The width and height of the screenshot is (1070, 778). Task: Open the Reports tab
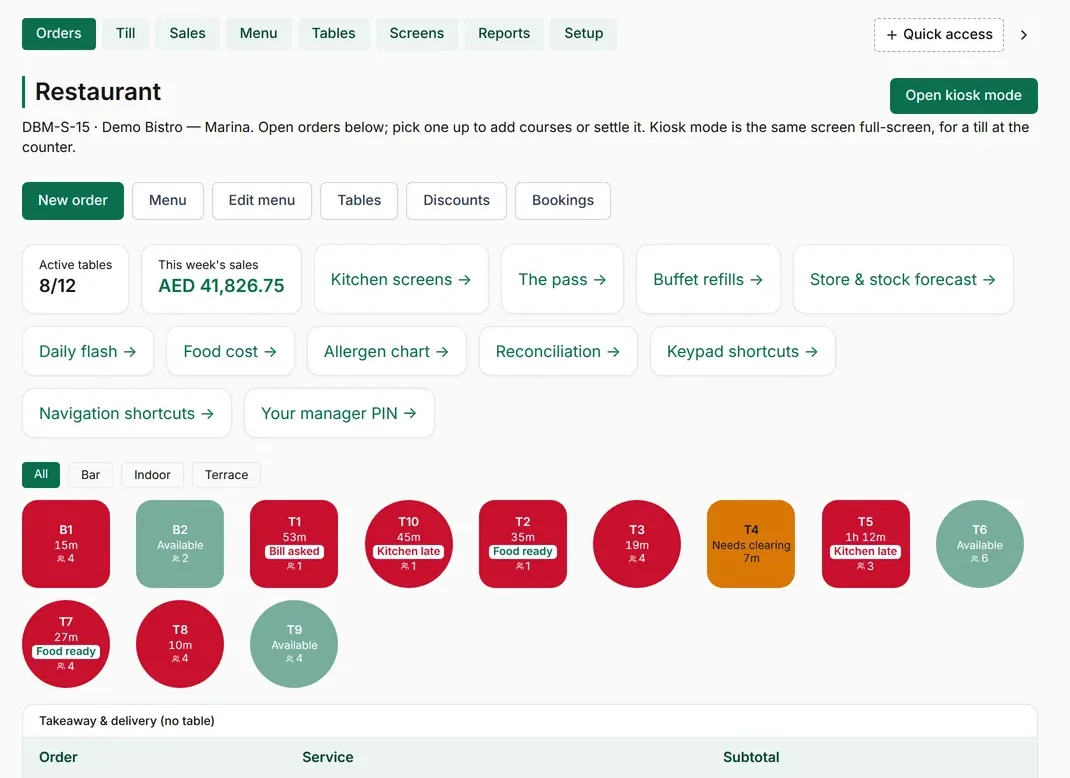(x=504, y=33)
